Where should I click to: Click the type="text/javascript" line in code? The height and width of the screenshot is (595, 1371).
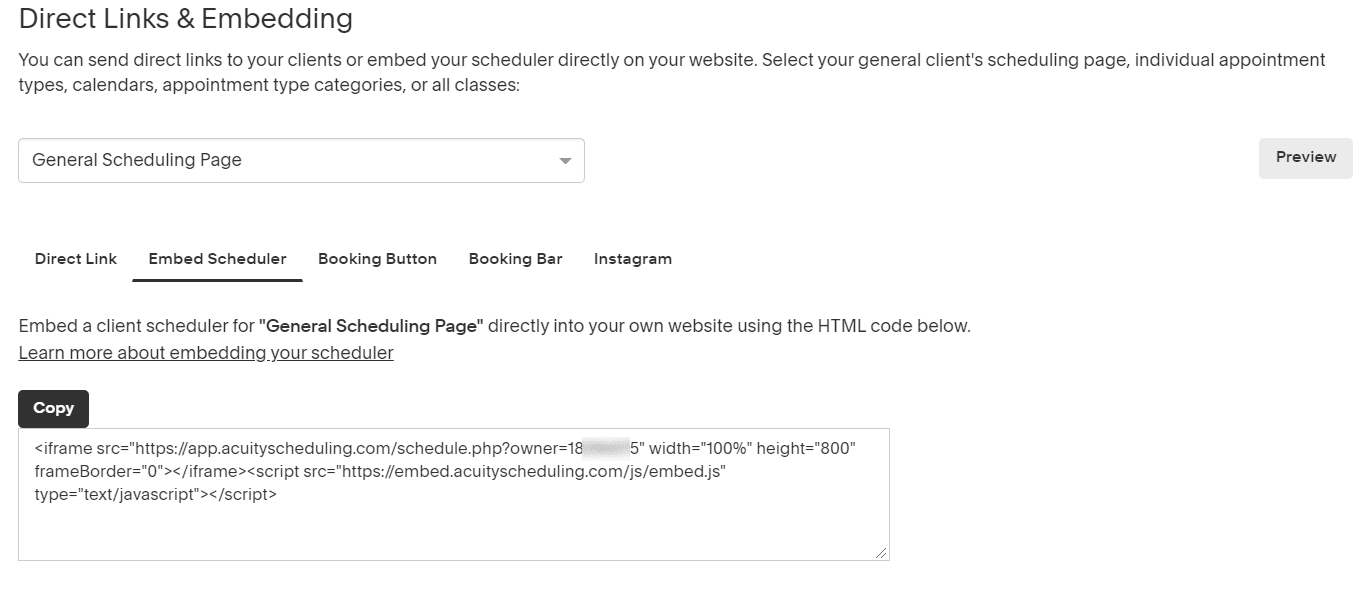point(155,494)
